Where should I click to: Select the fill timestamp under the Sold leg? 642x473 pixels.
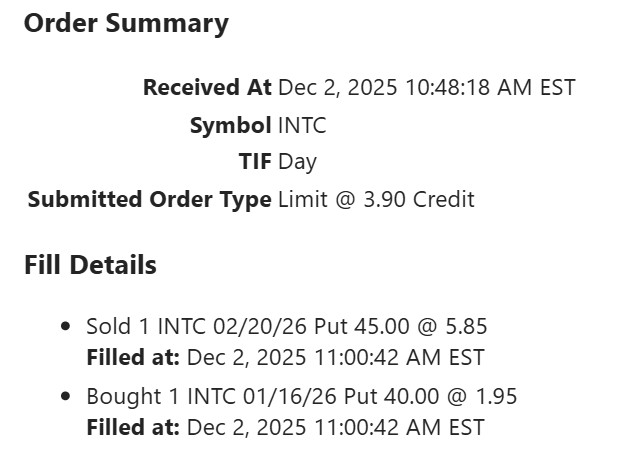click(335, 357)
